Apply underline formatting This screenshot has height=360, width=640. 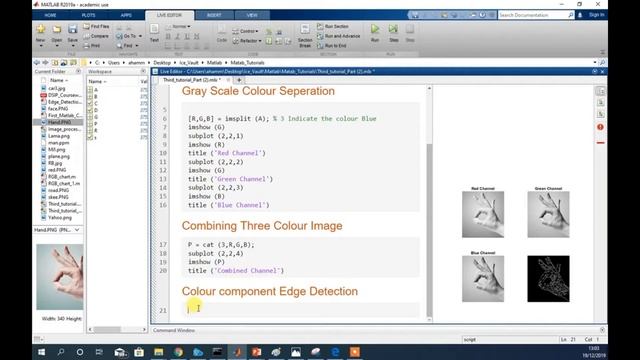[187, 36]
